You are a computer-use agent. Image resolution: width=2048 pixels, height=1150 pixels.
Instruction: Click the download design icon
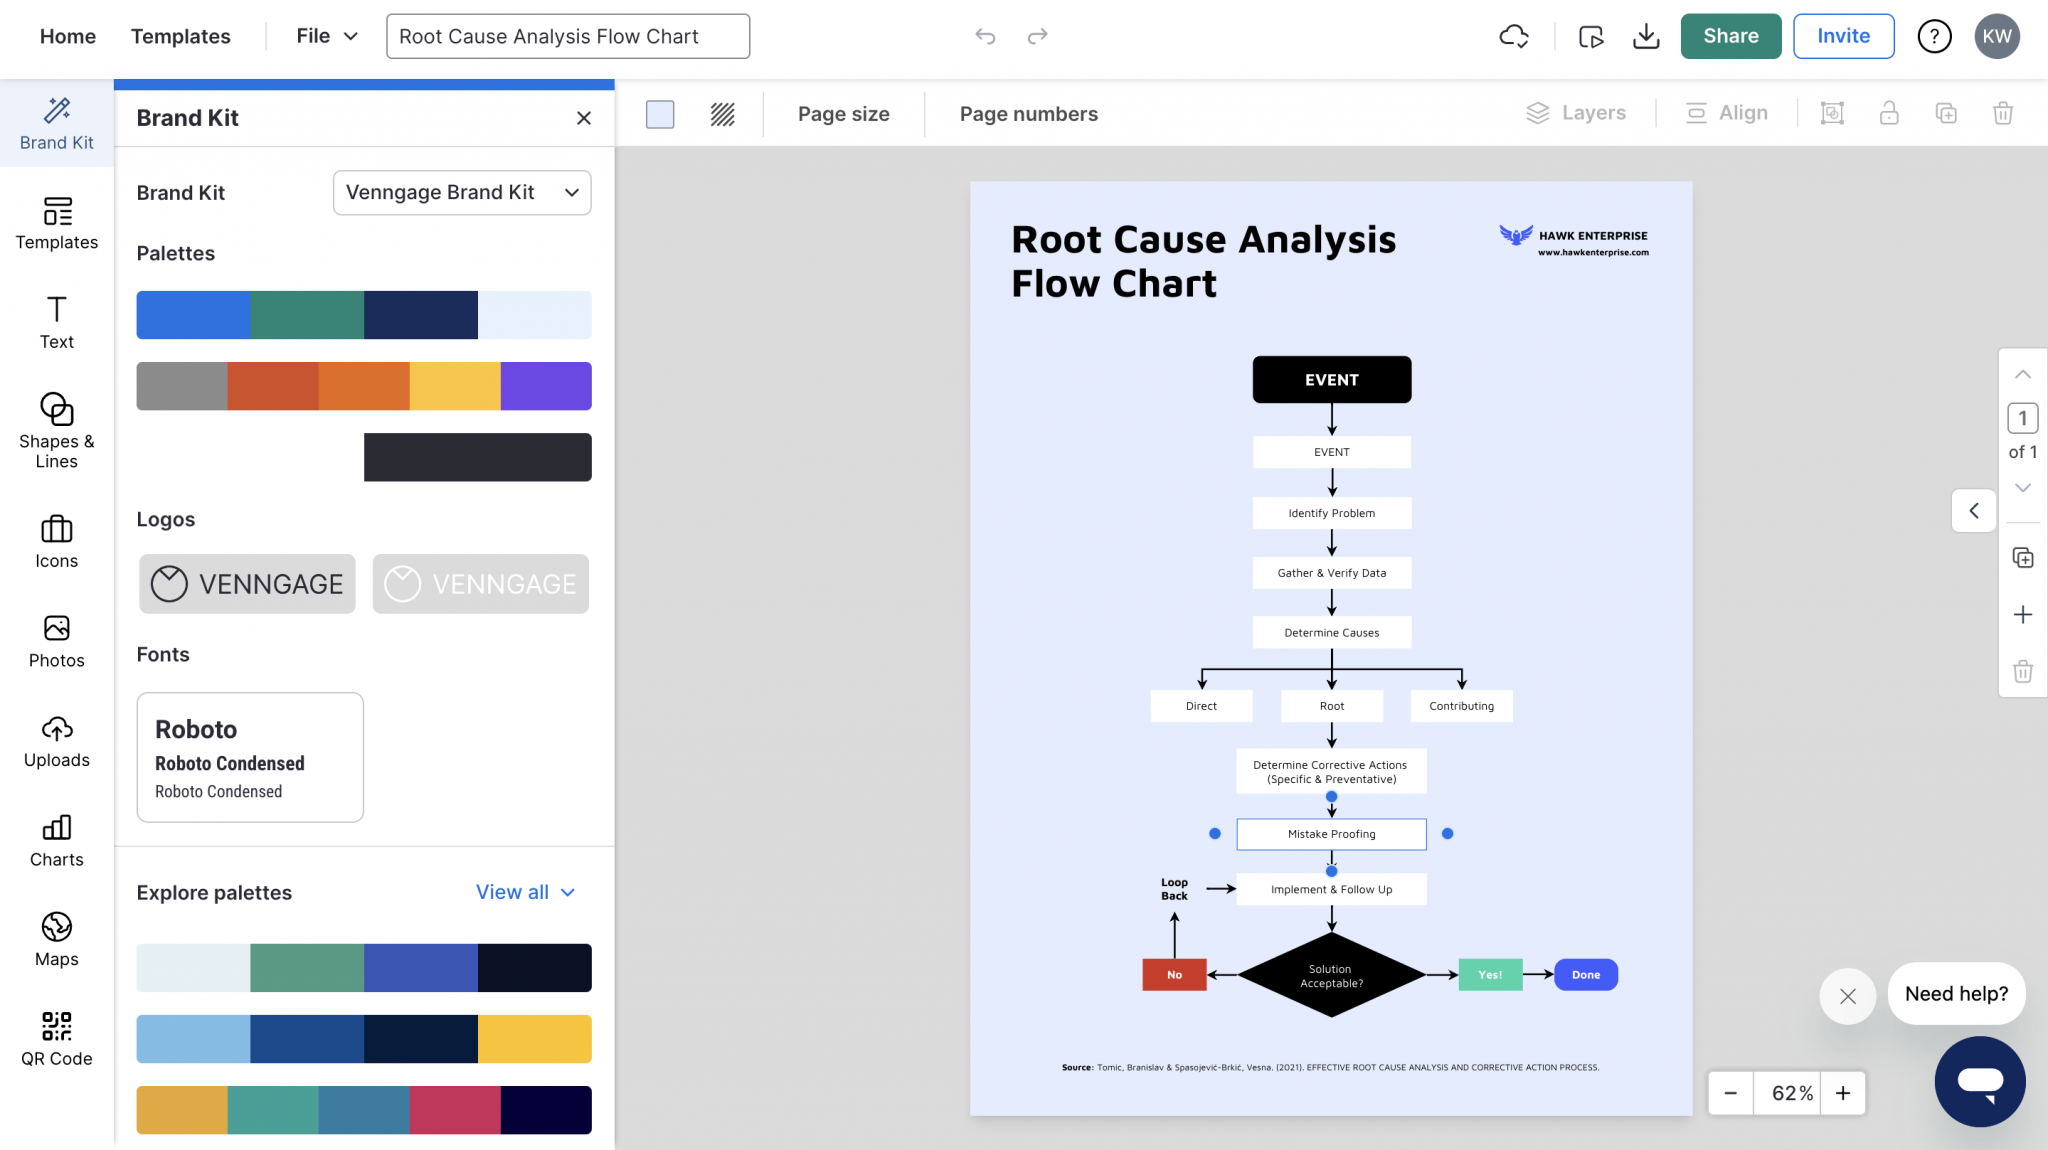coord(1646,36)
